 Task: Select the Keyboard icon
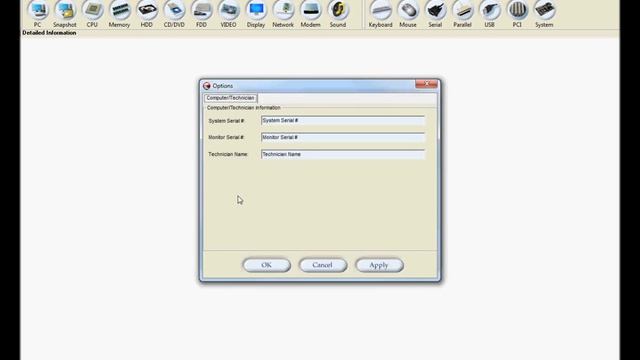click(x=380, y=11)
